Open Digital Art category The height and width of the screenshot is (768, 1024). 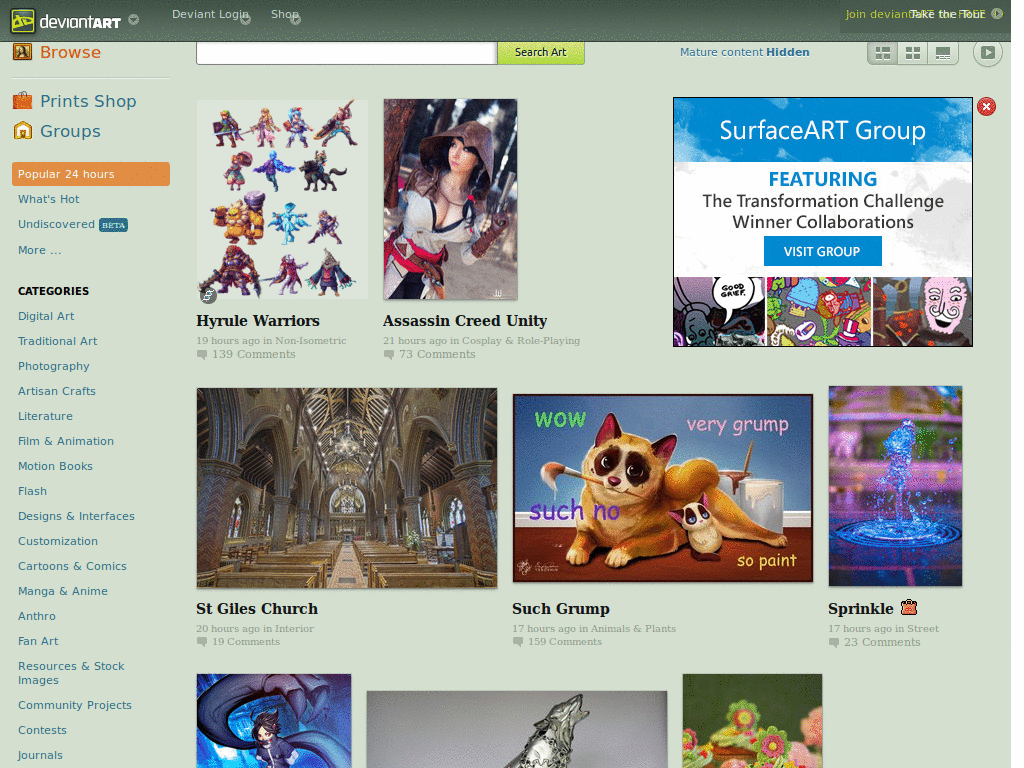pyautogui.click(x=46, y=316)
